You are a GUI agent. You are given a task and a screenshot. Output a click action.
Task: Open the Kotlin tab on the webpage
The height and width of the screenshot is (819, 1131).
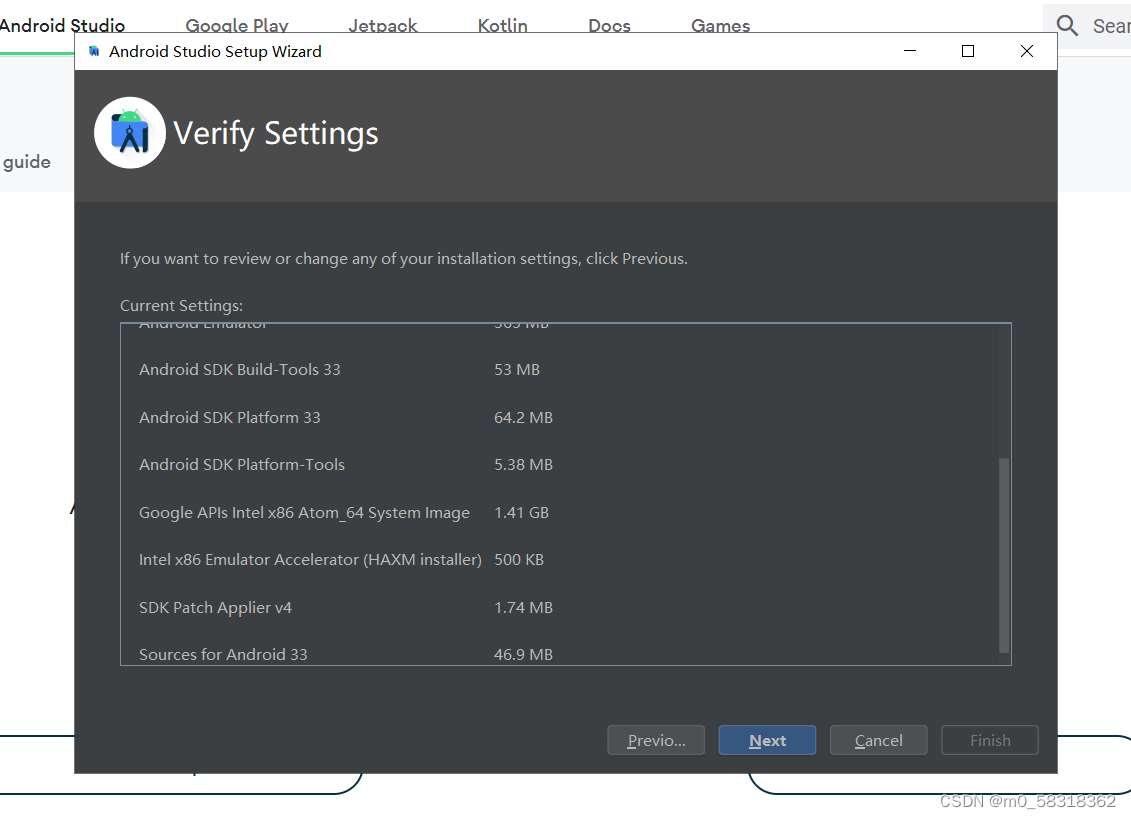click(x=502, y=26)
